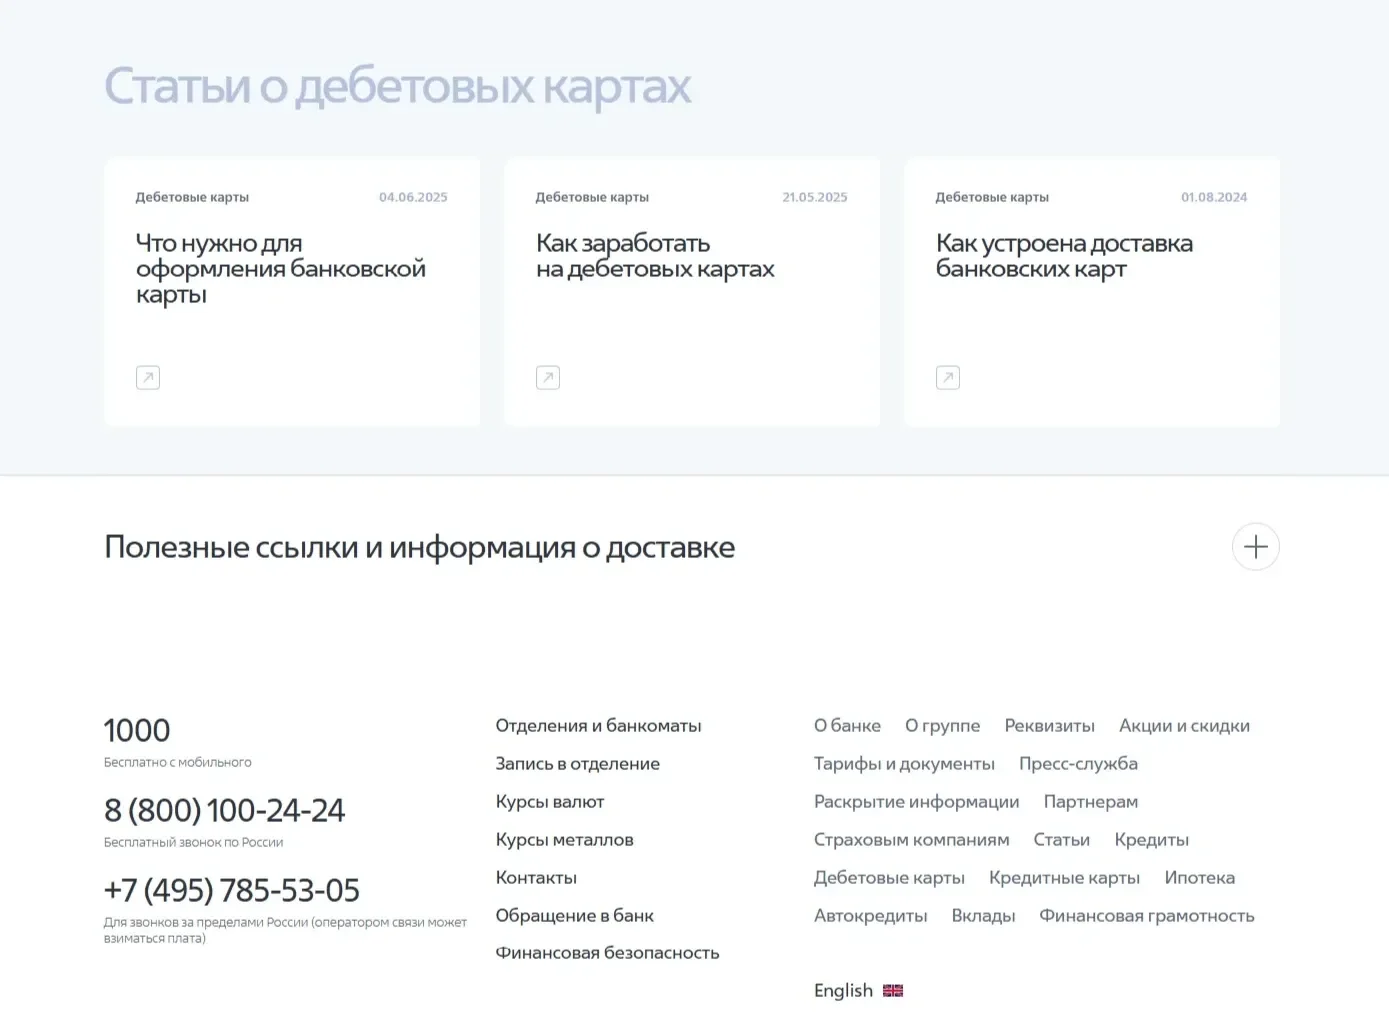Open article 'Как устроена доставка банковских карт'
1389x1036 pixels.
[1064, 256]
